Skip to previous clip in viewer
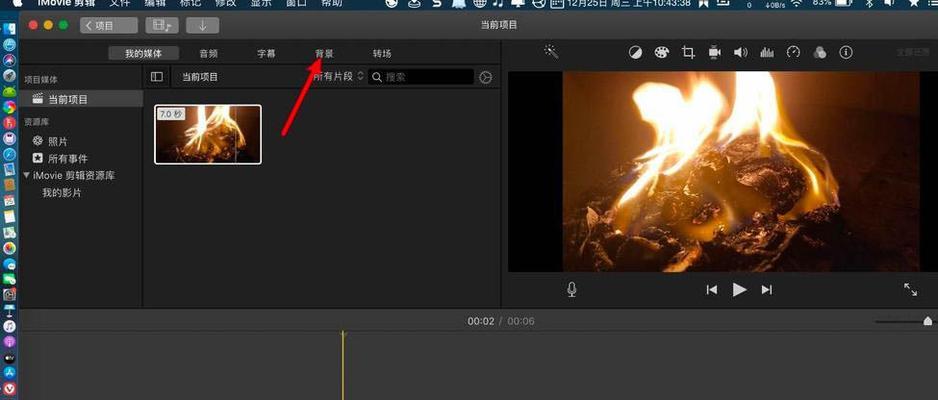This screenshot has height=400, width=938. pyautogui.click(x=711, y=289)
